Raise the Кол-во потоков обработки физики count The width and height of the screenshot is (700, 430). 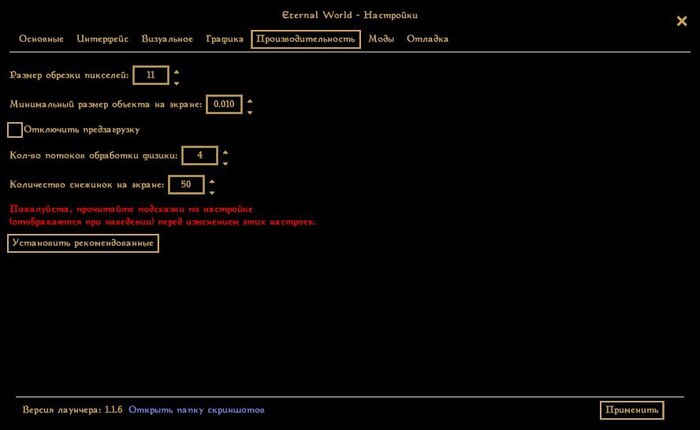pyautogui.click(x=225, y=150)
